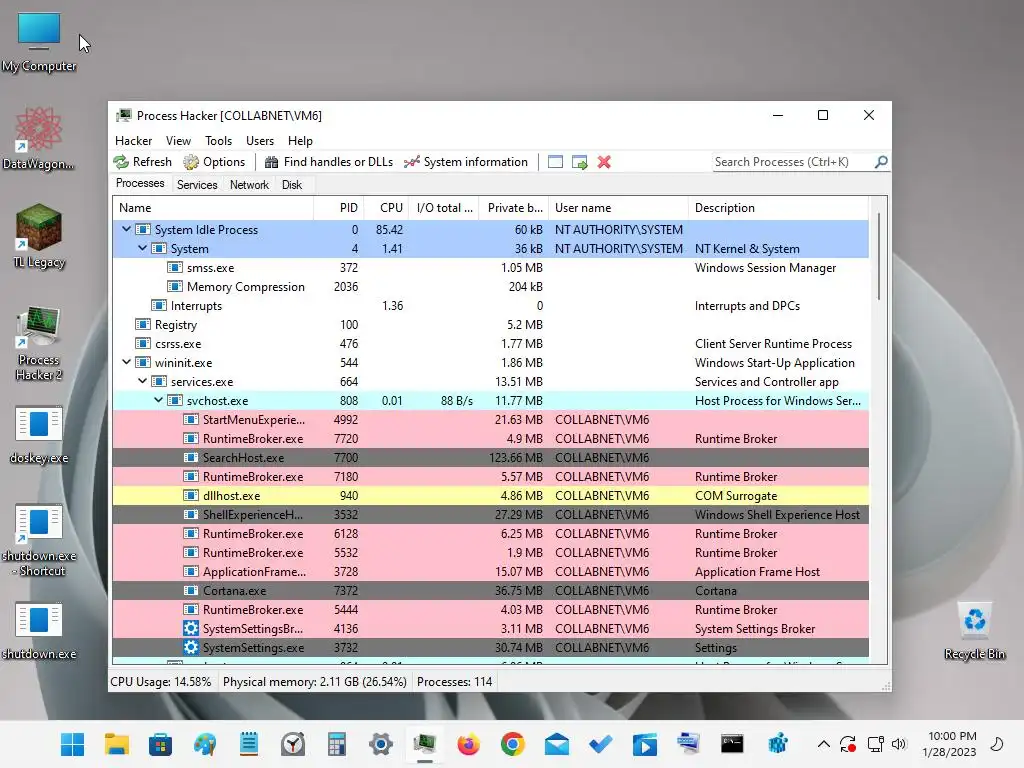Show hidden system tray icons chevron

tap(824, 744)
